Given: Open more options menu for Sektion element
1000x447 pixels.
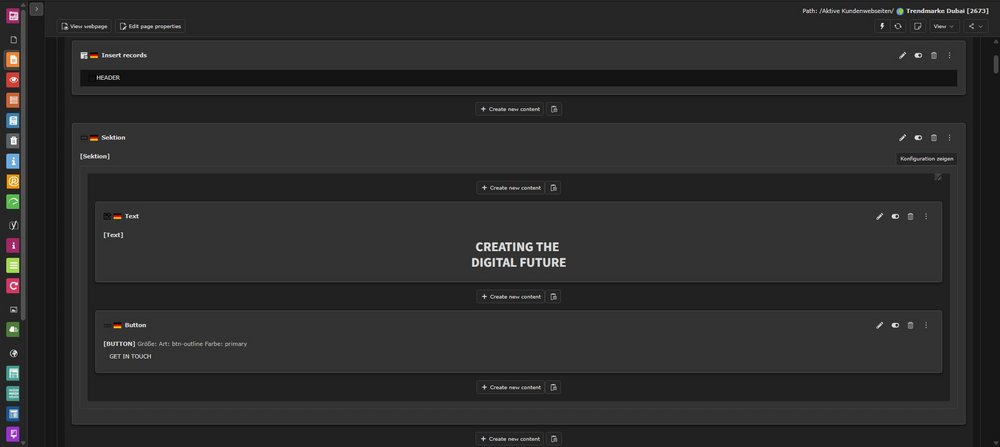Looking at the screenshot, I should pyautogui.click(x=949, y=138).
